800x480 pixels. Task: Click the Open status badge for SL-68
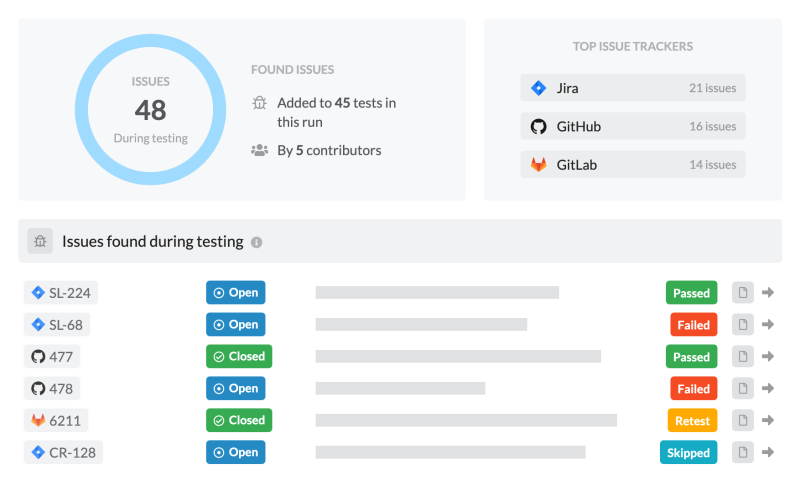235,325
